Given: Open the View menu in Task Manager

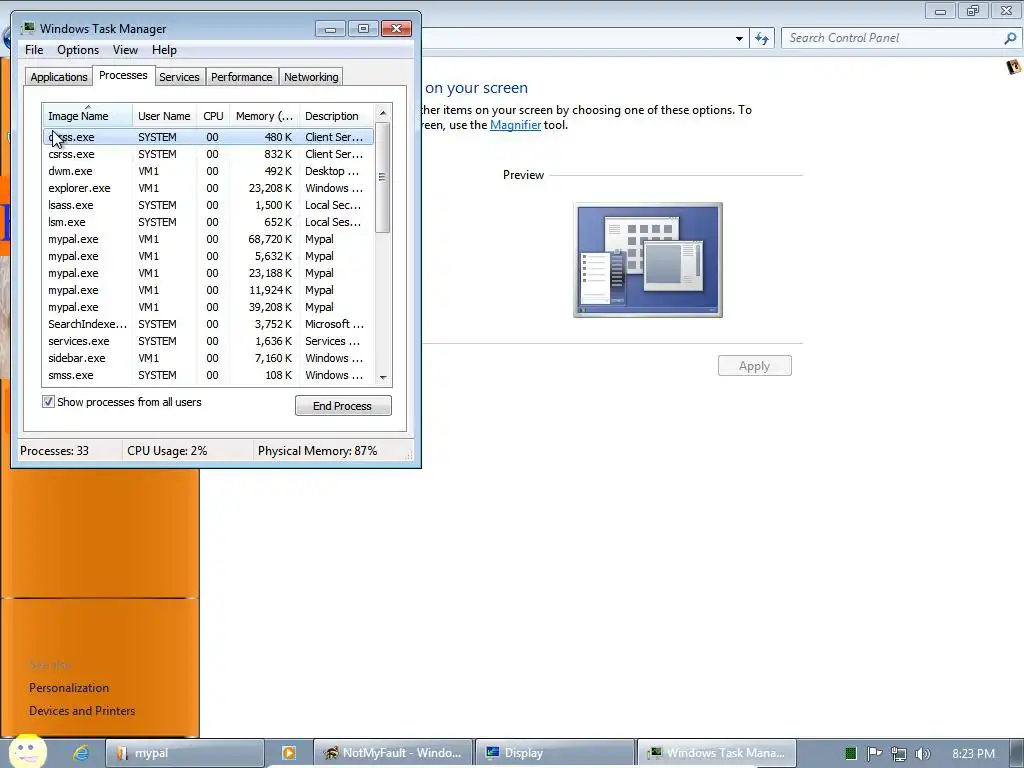Looking at the screenshot, I should click(x=125, y=50).
